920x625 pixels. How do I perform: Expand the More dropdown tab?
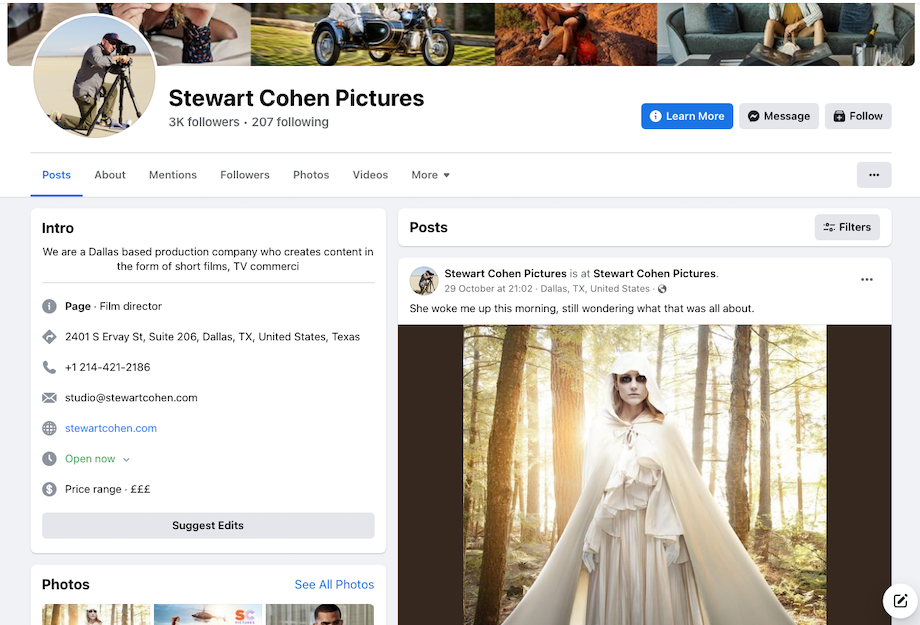coord(430,175)
